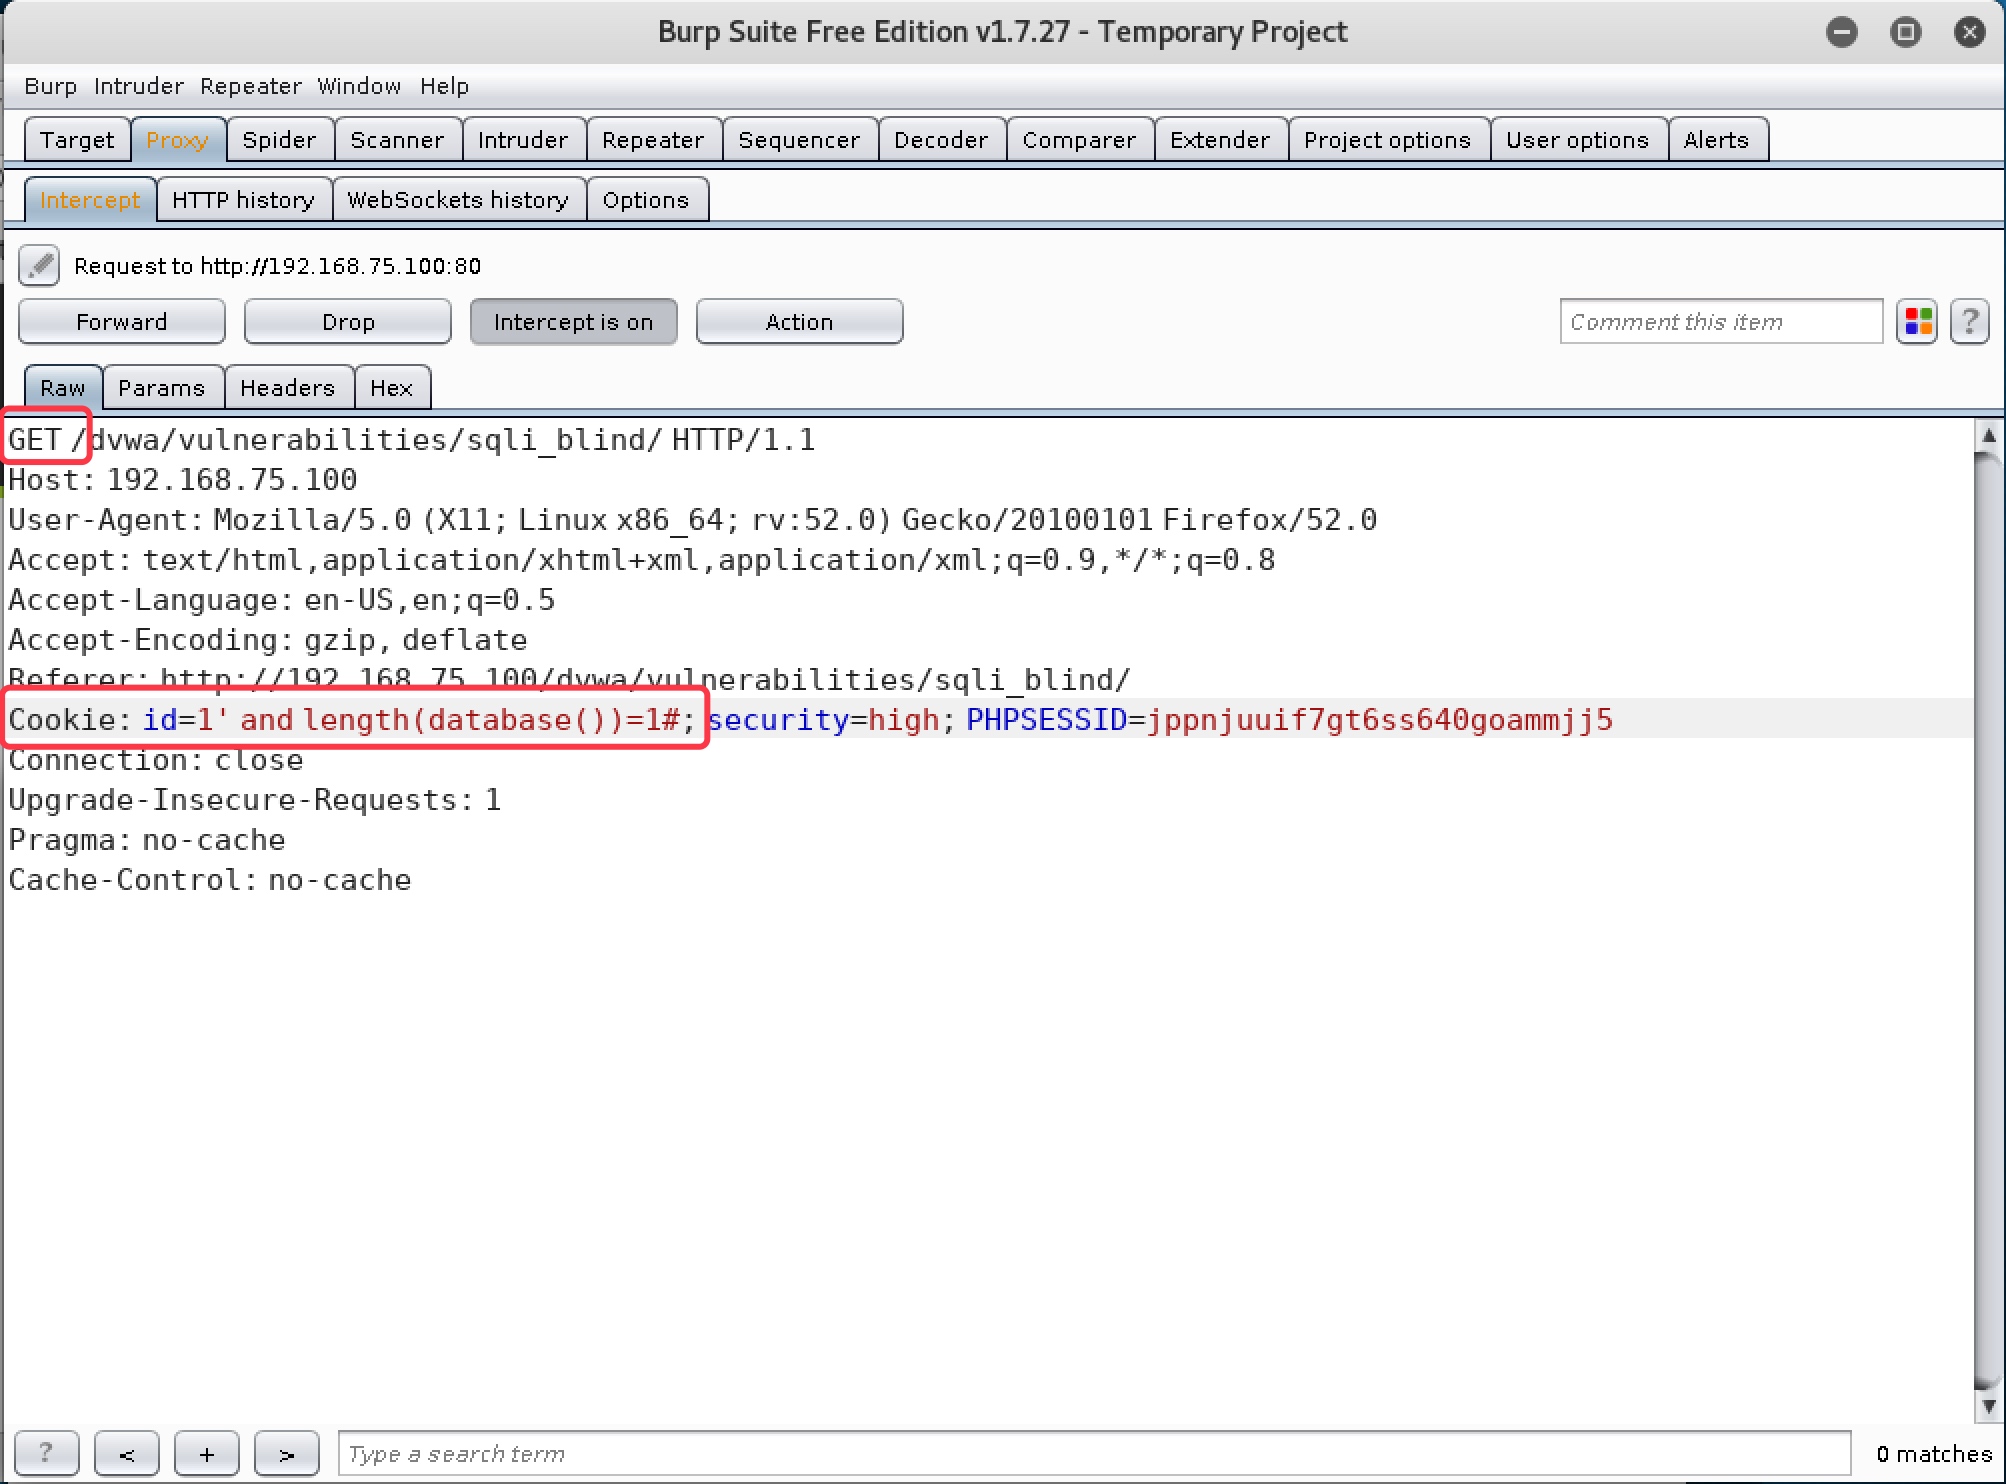Forward the intercepted request

121,322
